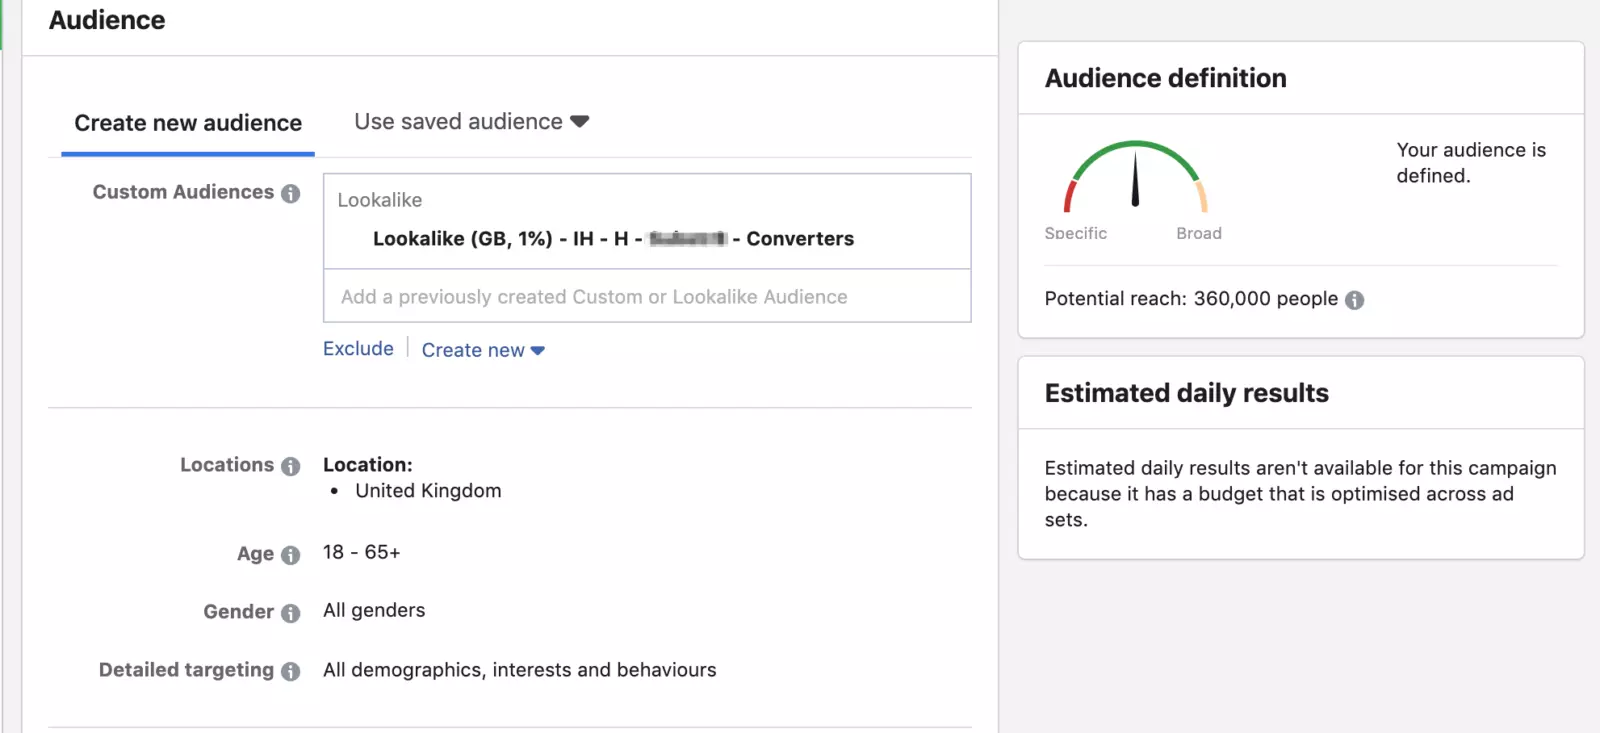This screenshot has width=1600, height=733.
Task: Click the audience size gauge needle
Action: point(1135,178)
